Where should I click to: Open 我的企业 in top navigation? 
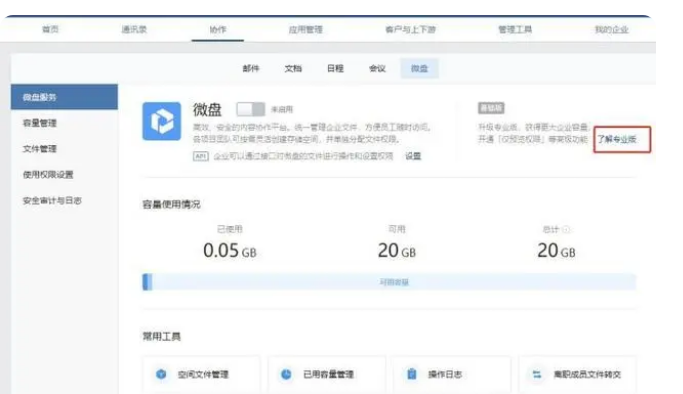pyautogui.click(x=612, y=29)
